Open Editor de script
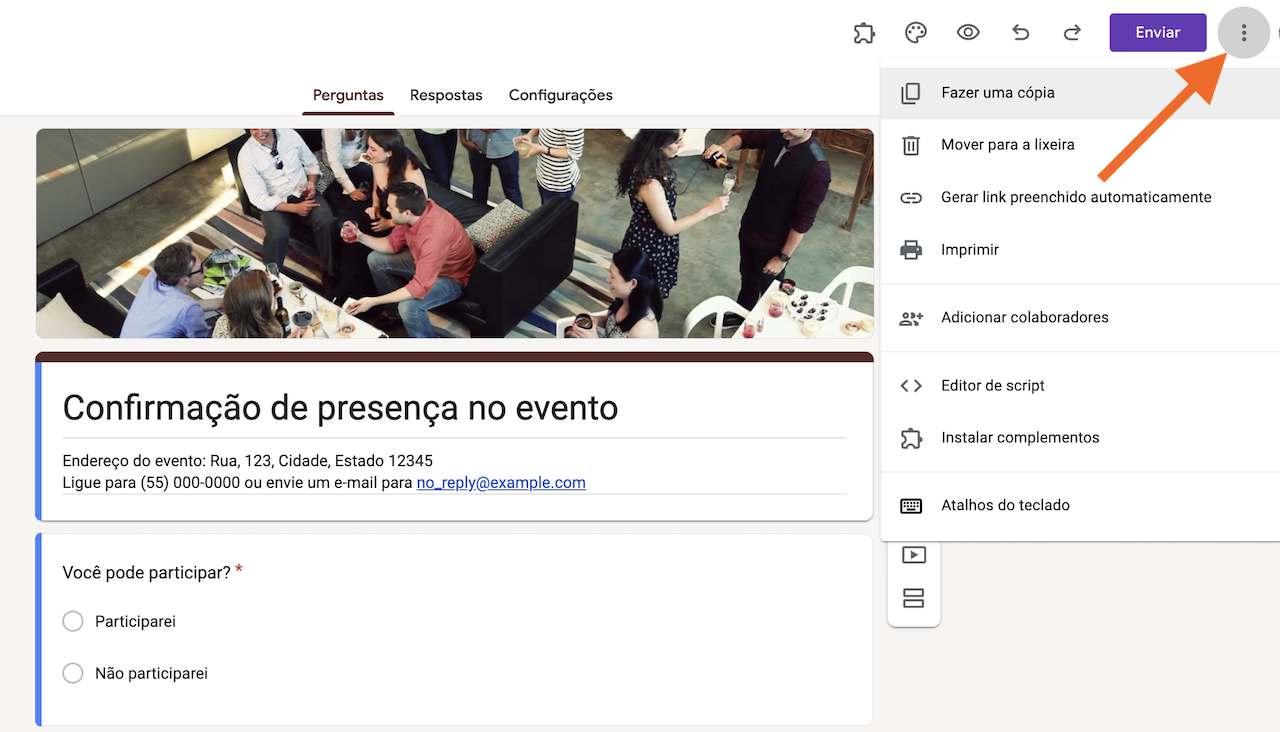 pyautogui.click(x=992, y=385)
